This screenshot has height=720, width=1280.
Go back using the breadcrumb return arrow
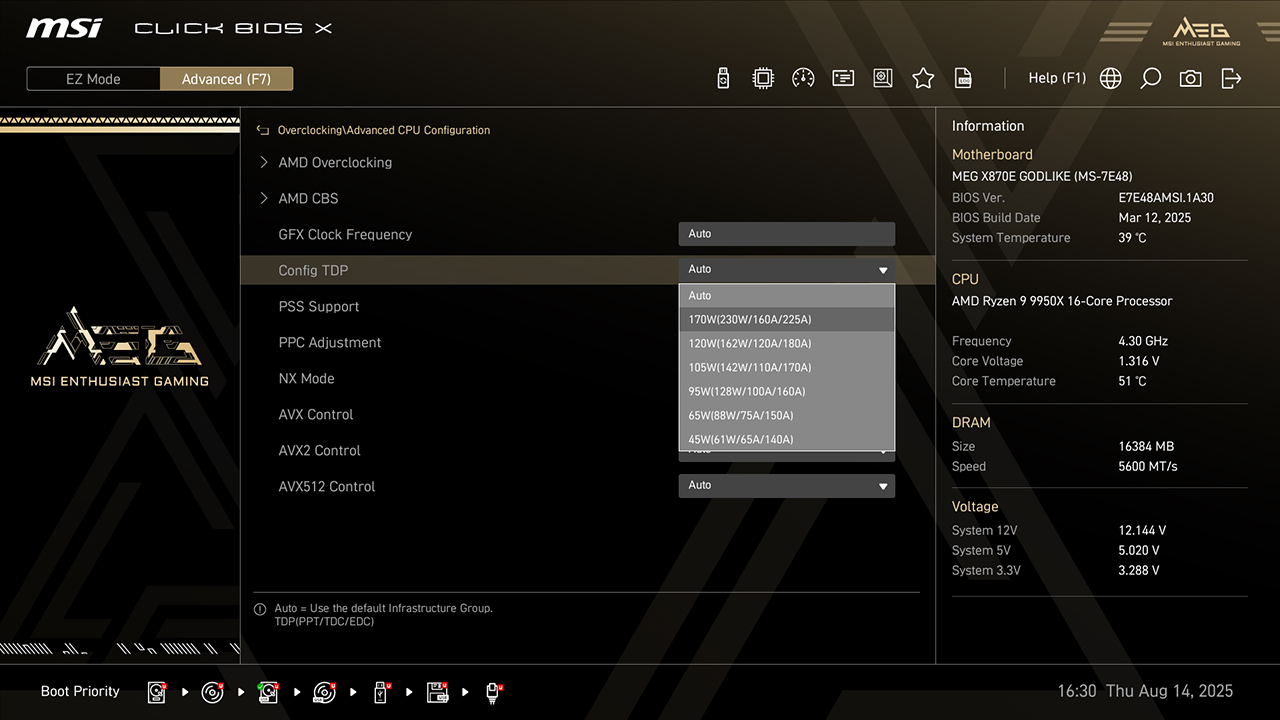click(x=263, y=130)
